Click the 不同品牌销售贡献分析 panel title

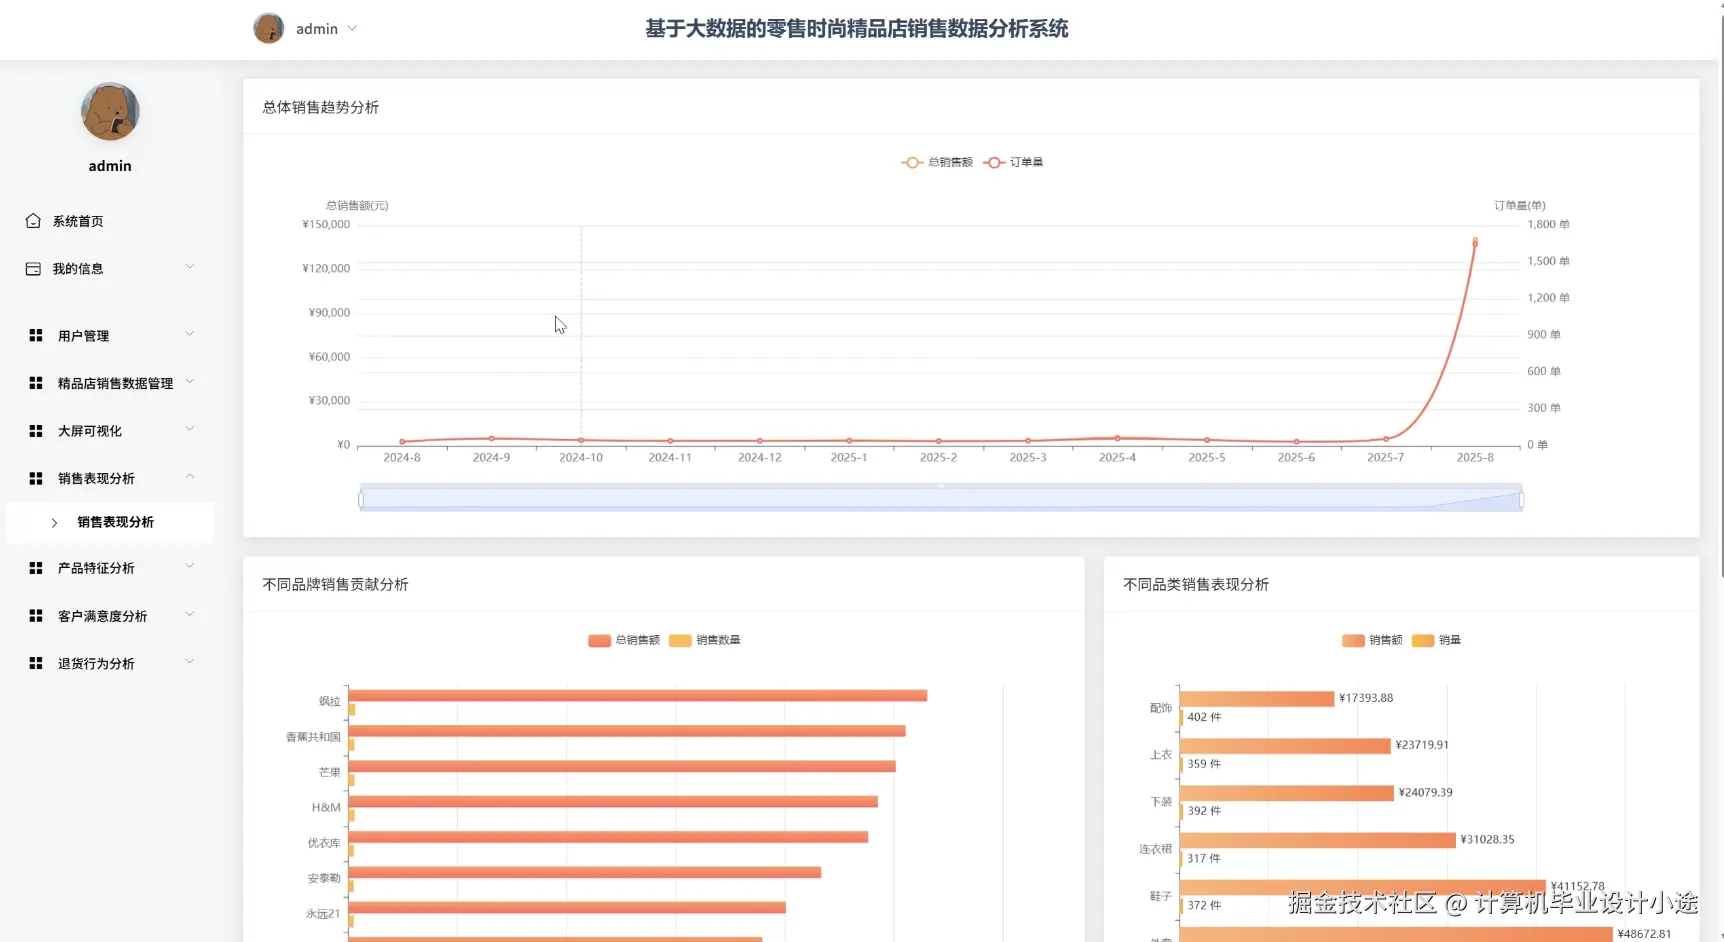tap(335, 584)
